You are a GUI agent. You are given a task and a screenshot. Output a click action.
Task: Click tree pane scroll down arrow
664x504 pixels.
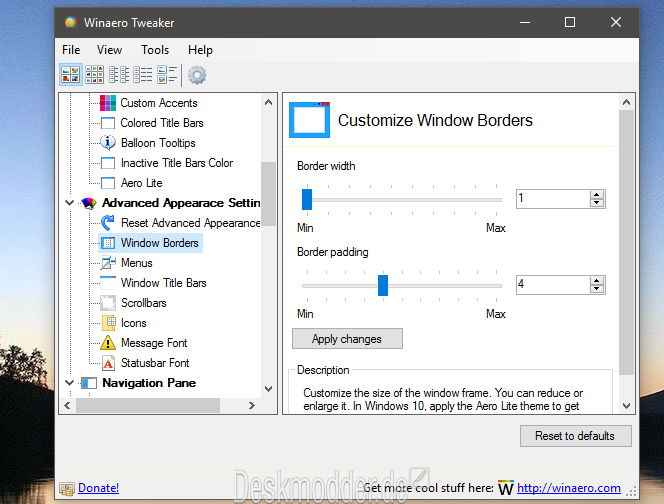coord(268,388)
